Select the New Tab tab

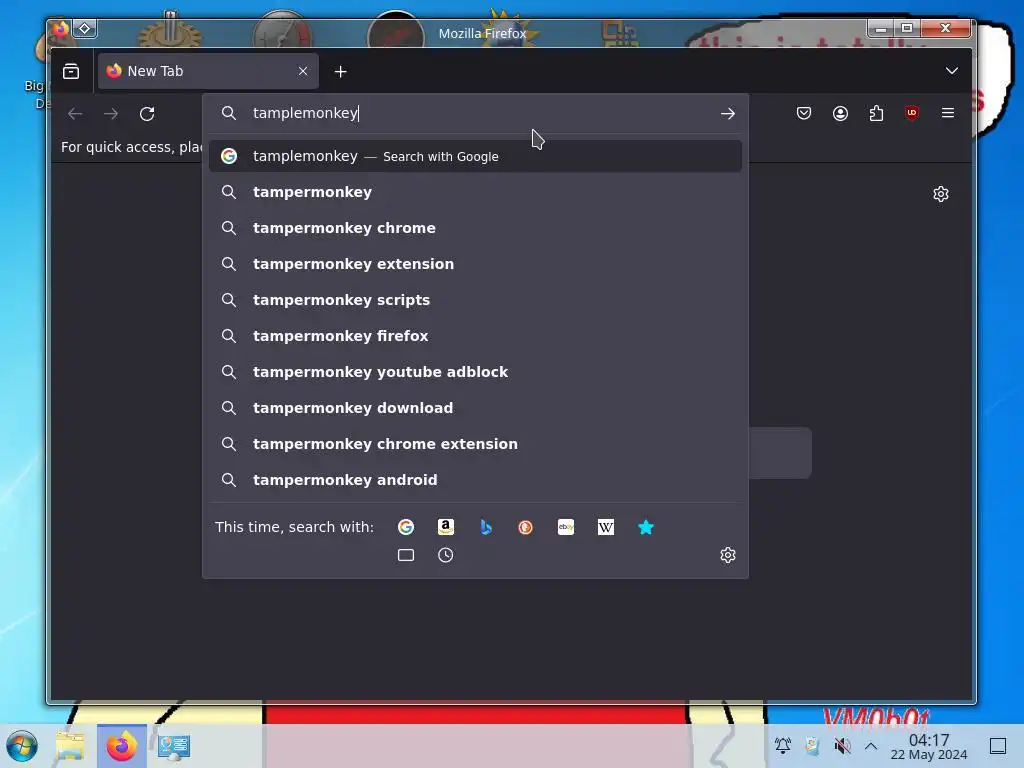coord(208,71)
